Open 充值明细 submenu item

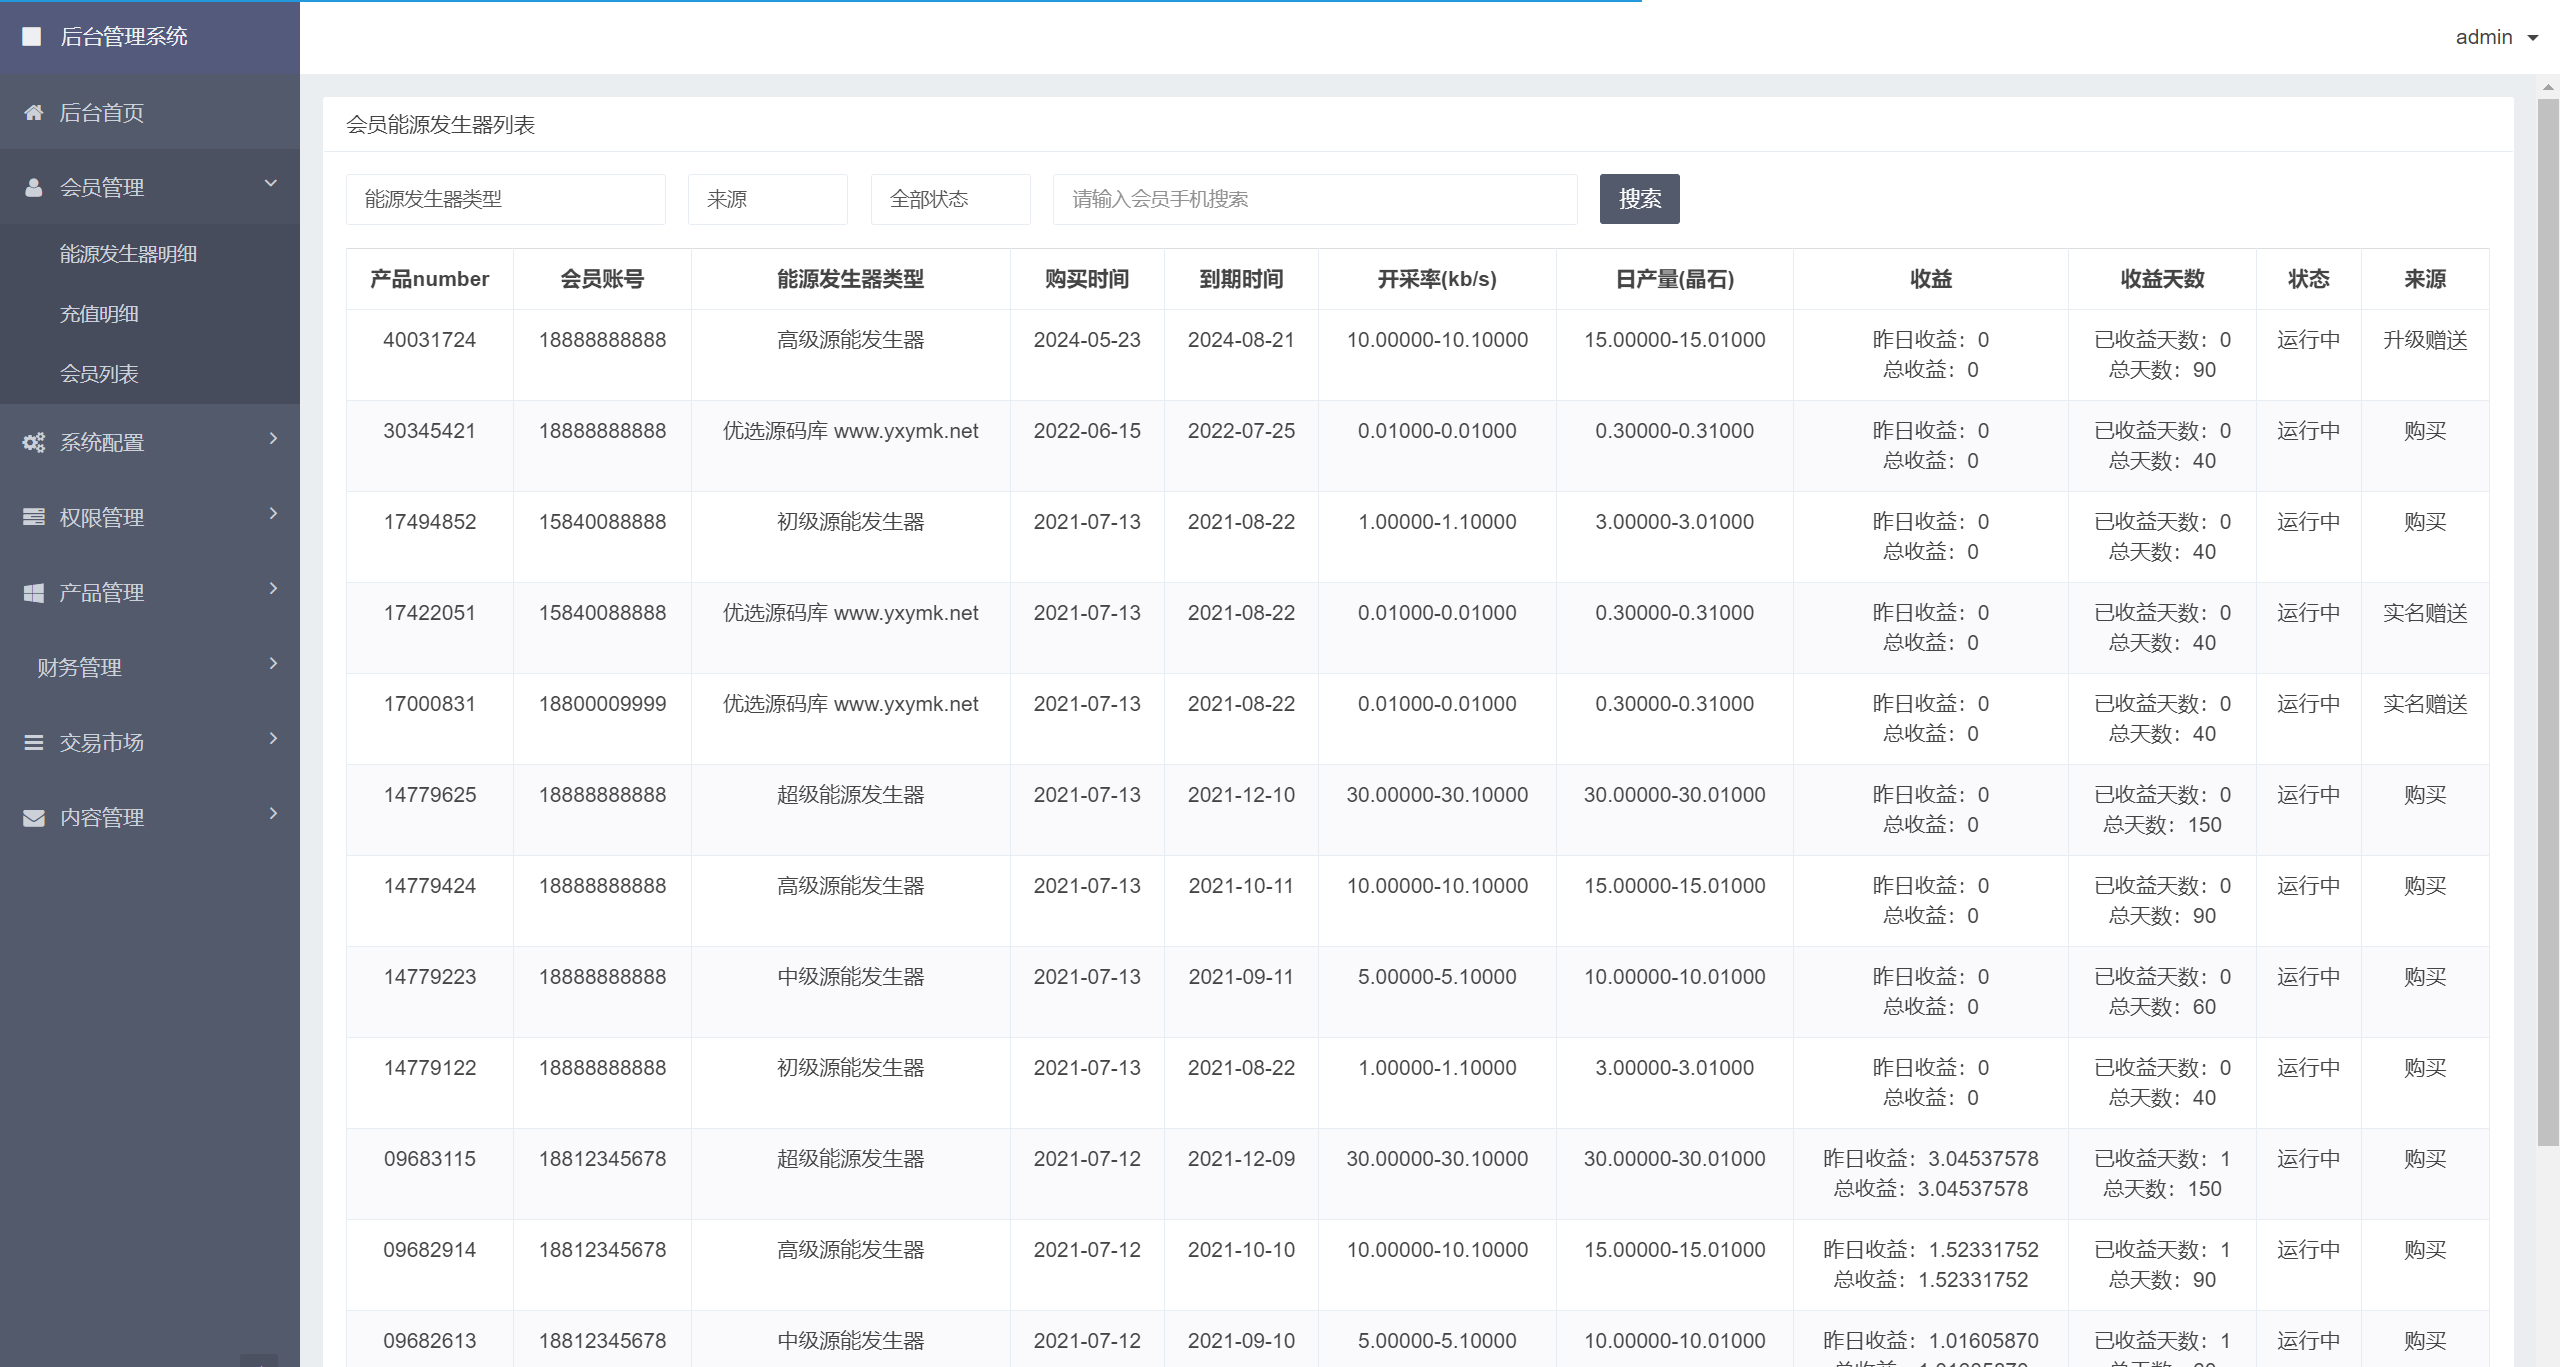pyautogui.click(x=99, y=314)
